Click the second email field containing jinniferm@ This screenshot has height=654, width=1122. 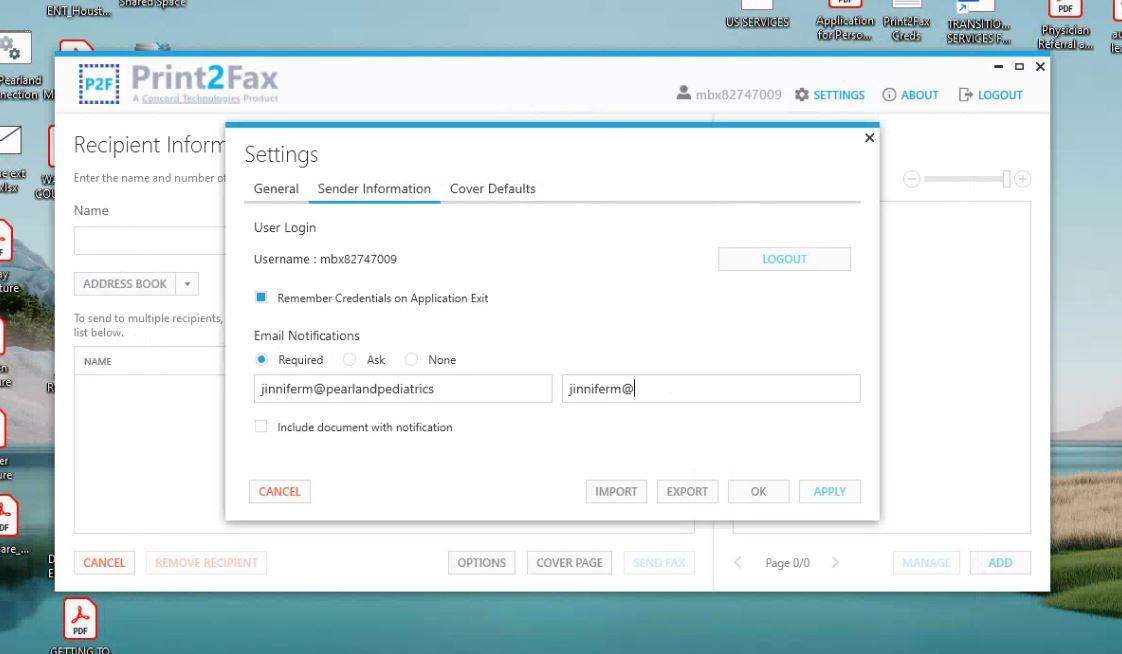pyautogui.click(x=711, y=389)
